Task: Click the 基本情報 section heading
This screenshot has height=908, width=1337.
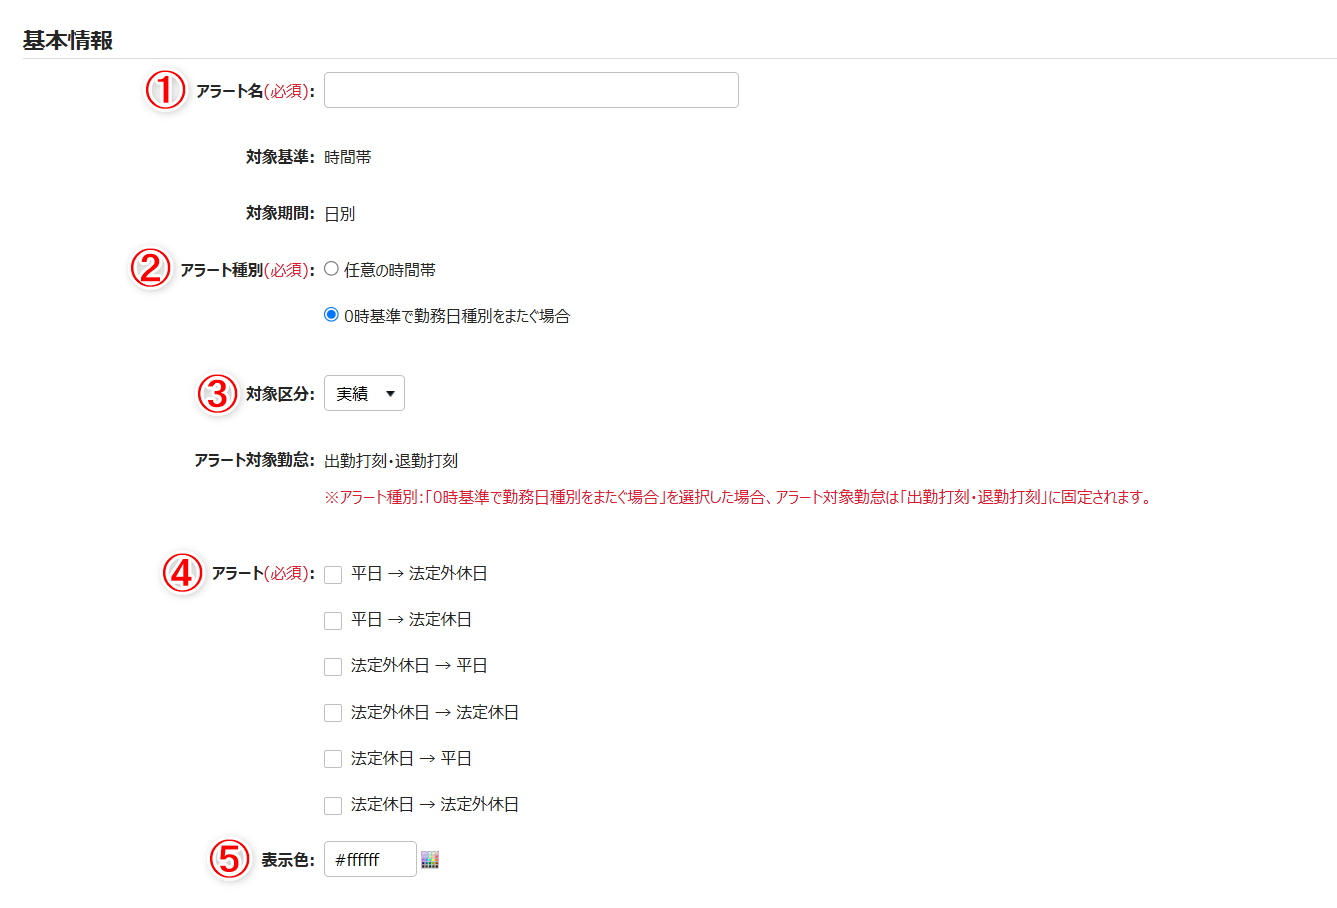Action: point(68,40)
